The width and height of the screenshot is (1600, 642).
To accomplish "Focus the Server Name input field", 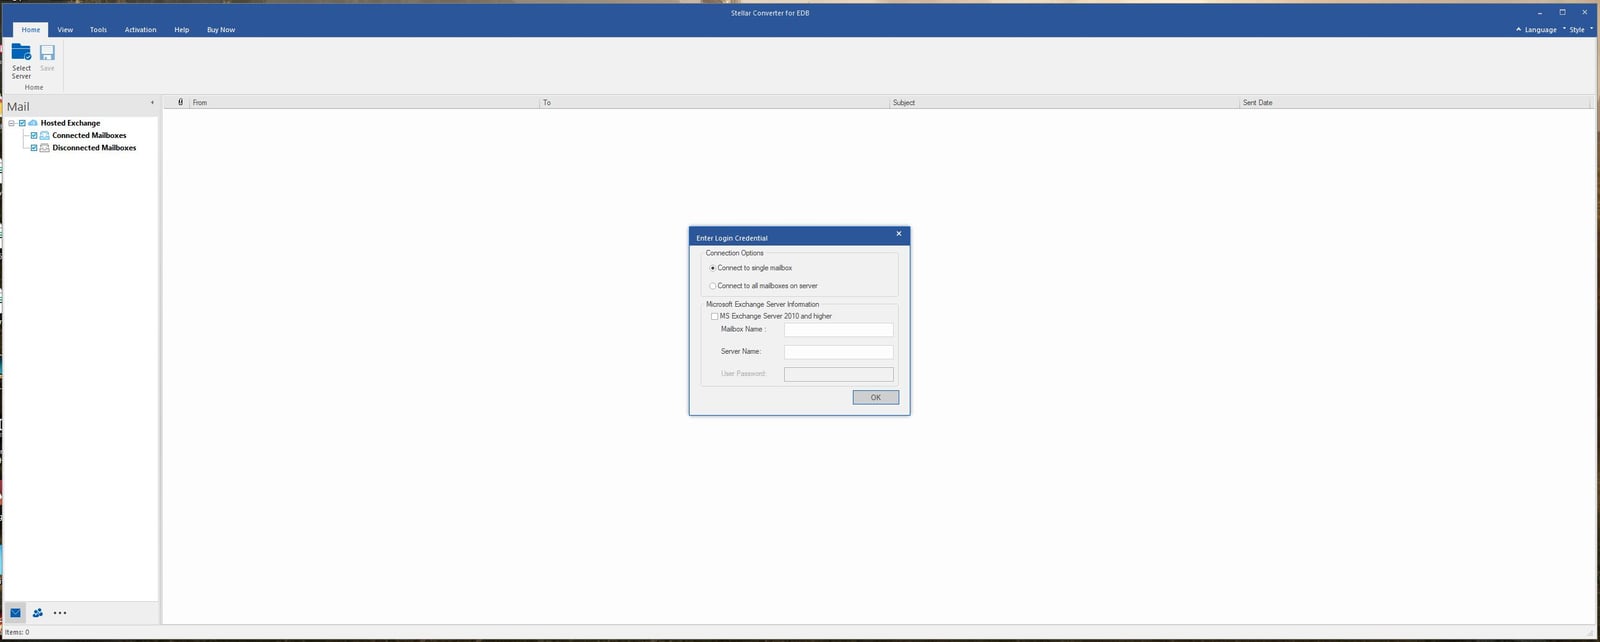I will (838, 352).
